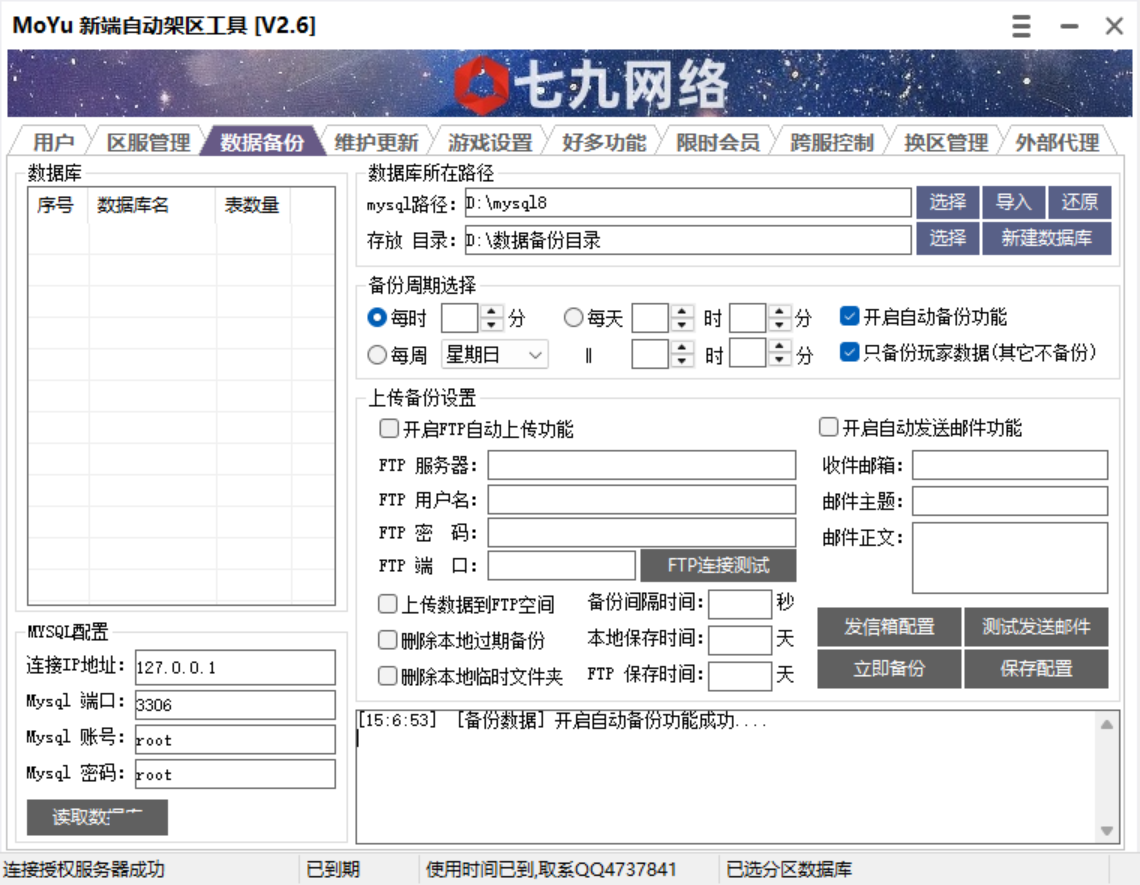Run FTP连接测试
Screen dimensions: 1140x885
(718, 565)
